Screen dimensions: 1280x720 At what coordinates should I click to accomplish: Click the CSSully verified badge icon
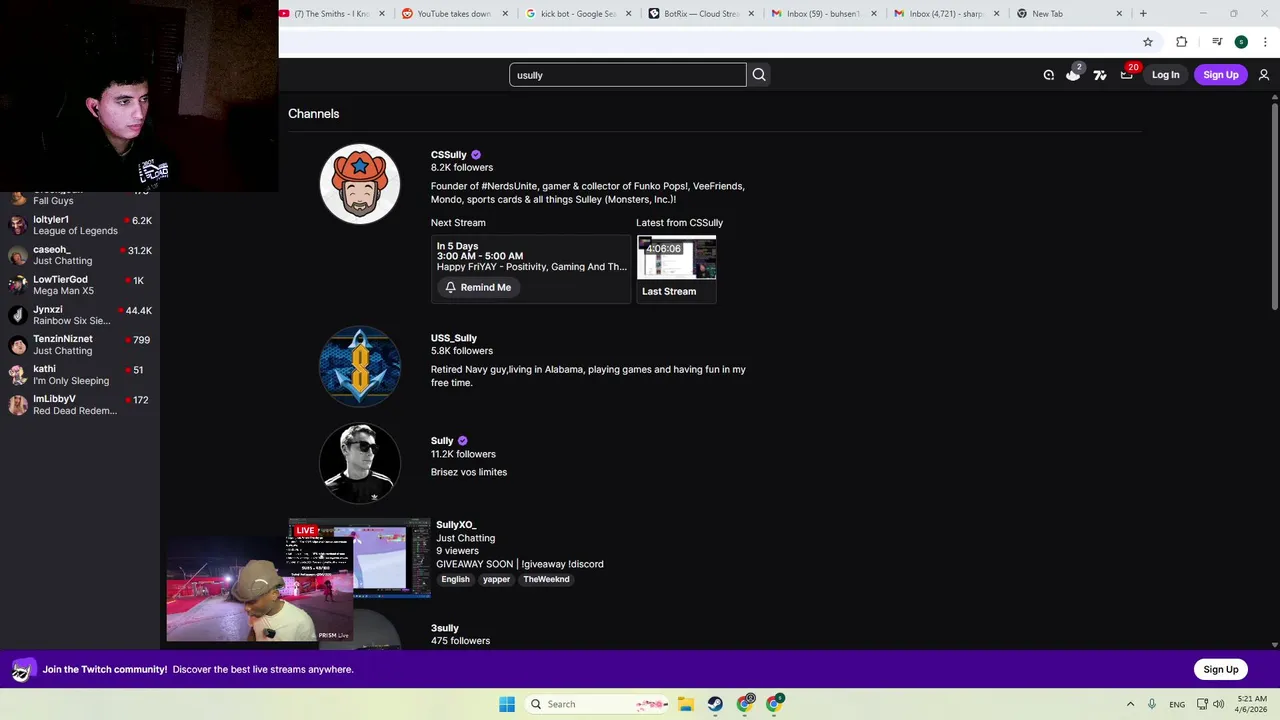coord(476,155)
